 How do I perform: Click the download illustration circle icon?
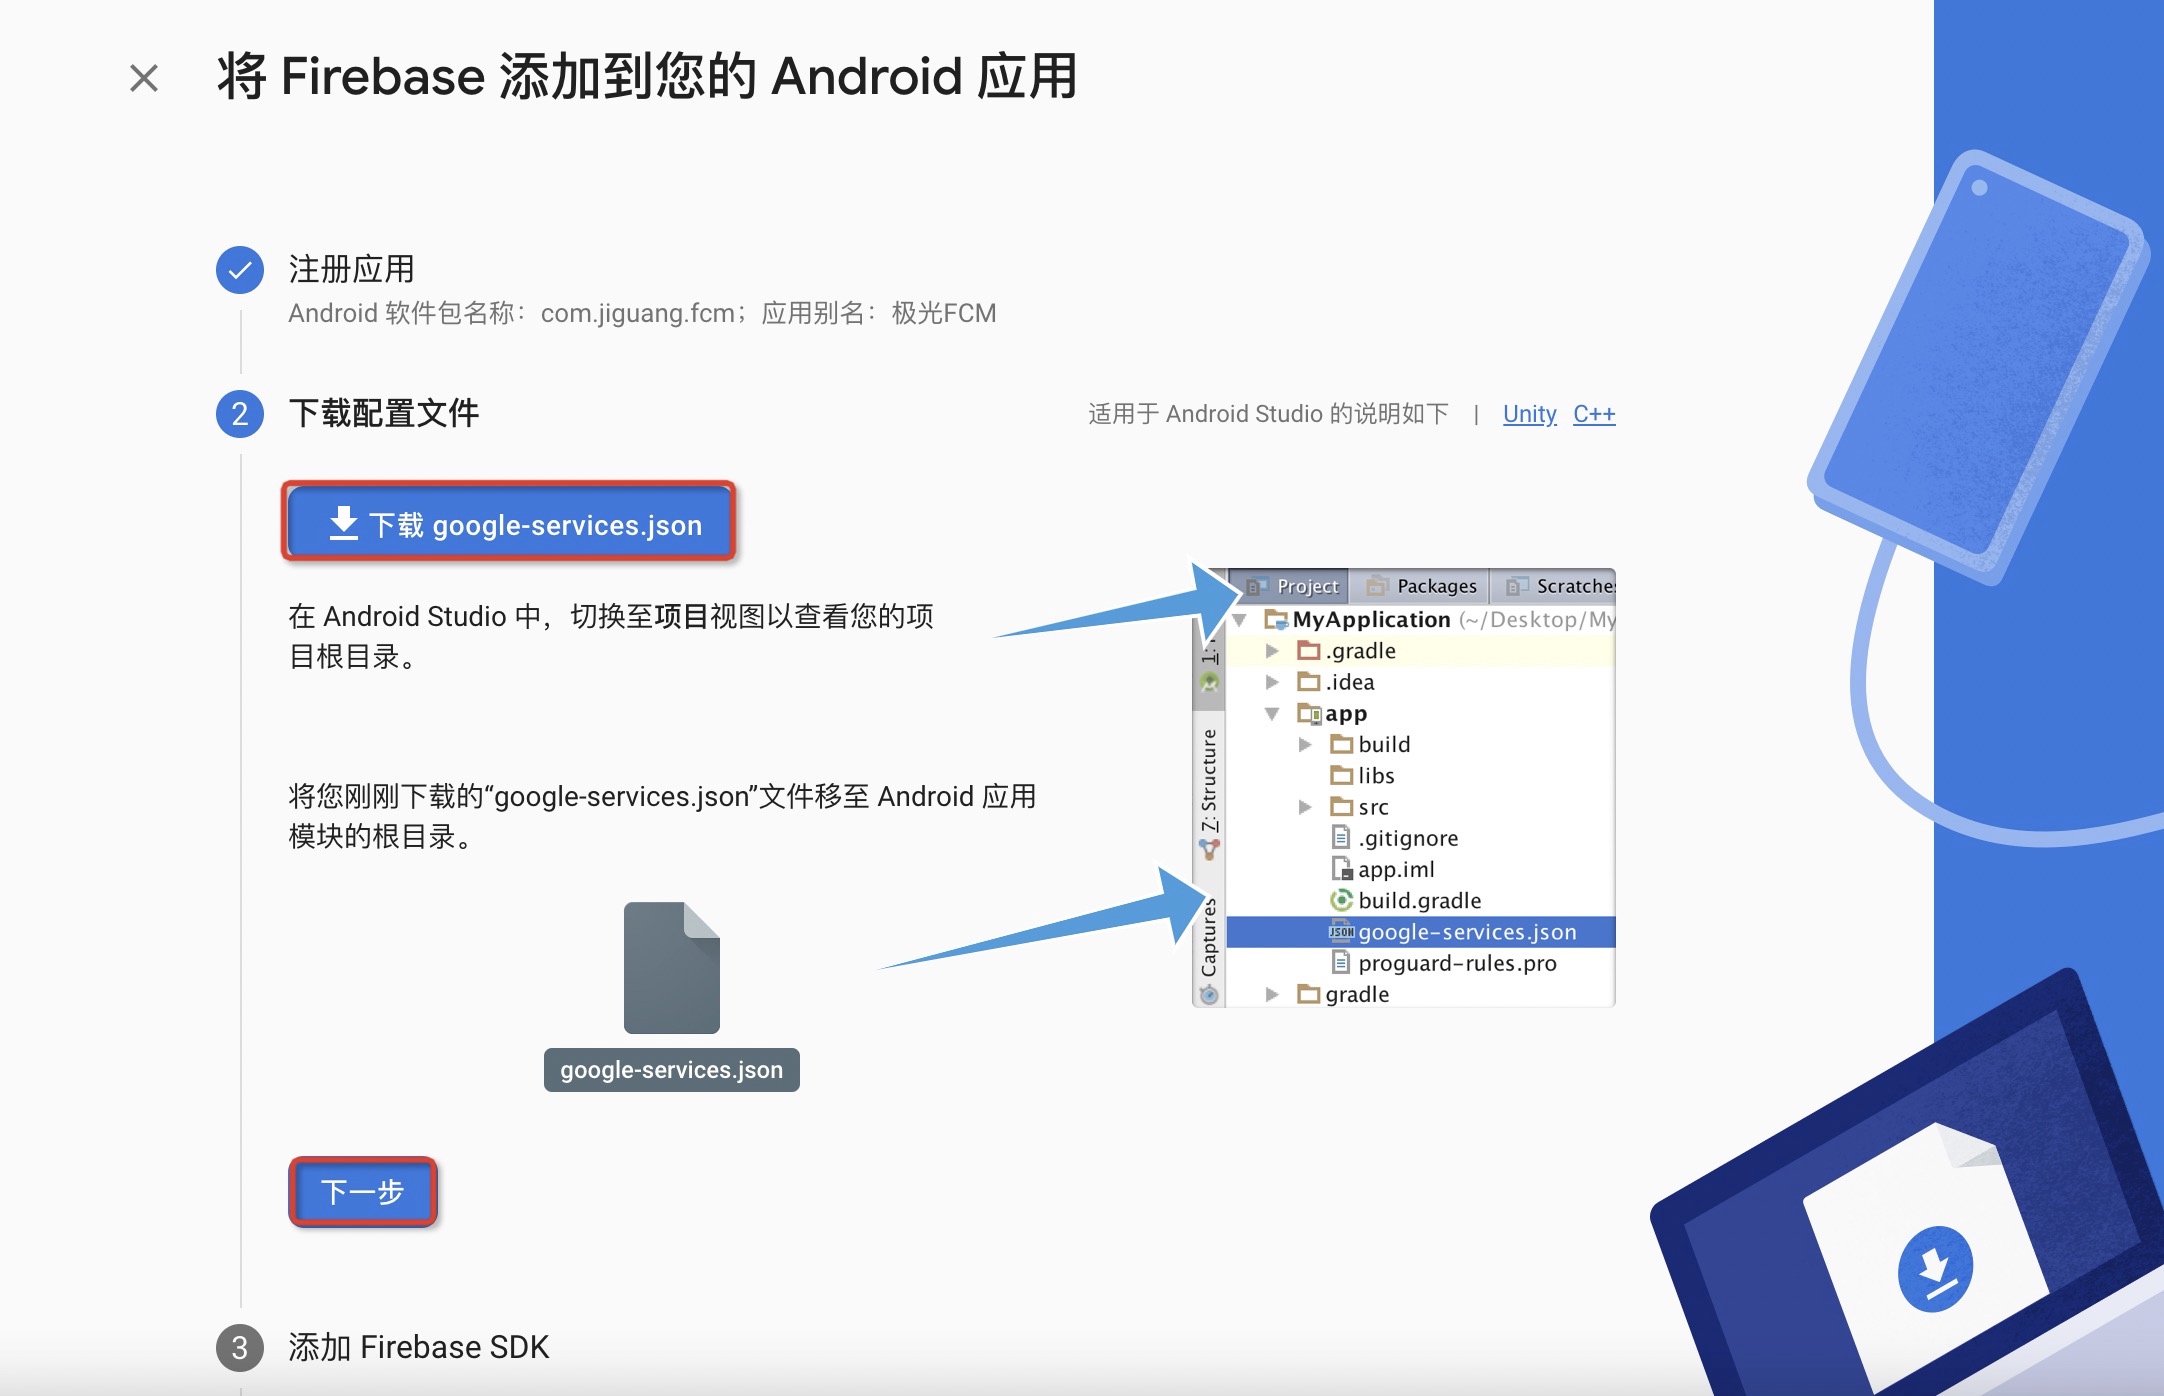coord(1935,1269)
